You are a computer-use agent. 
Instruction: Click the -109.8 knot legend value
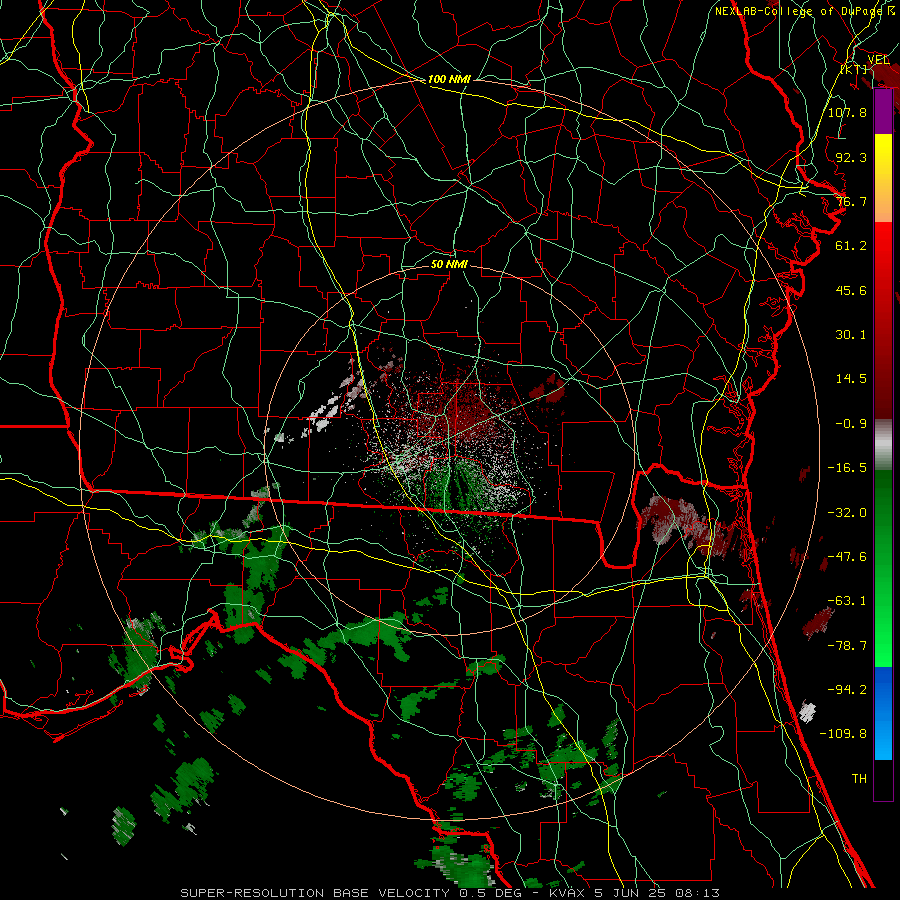[843, 734]
